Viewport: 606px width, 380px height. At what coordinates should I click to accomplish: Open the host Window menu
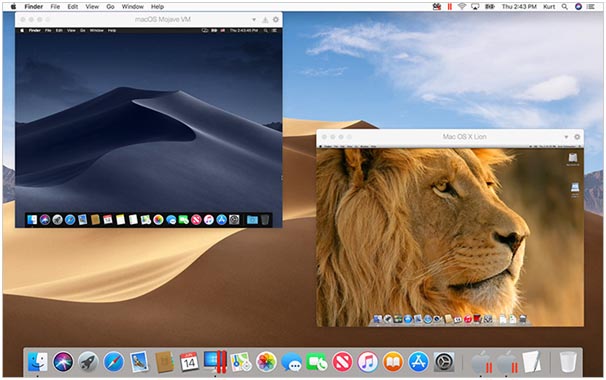[x=133, y=7]
